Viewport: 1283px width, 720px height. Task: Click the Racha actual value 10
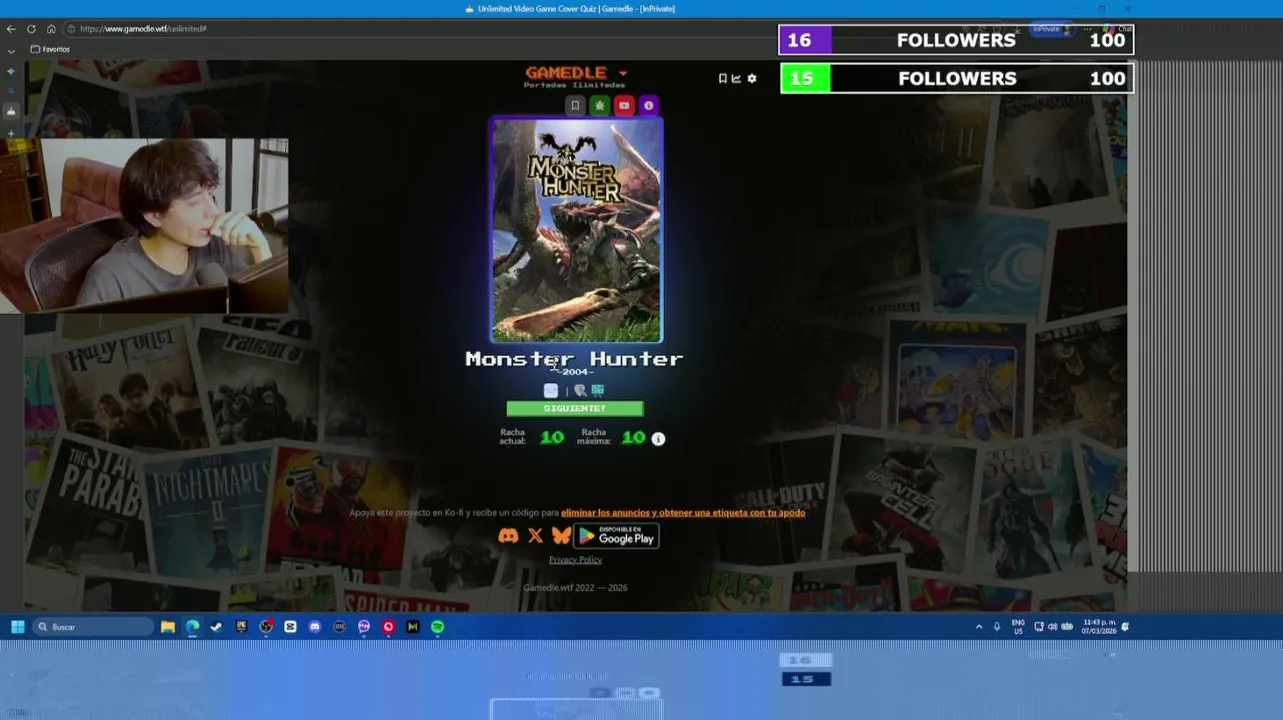[552, 437]
